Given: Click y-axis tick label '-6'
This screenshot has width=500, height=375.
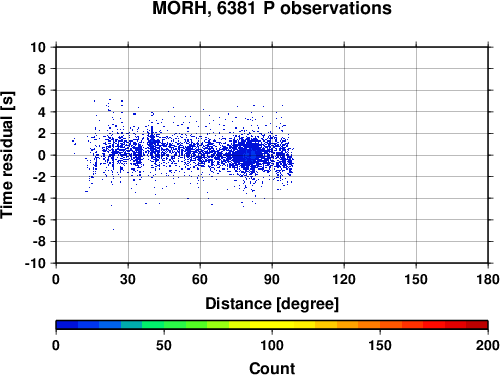Looking at the screenshot, I should [39, 220].
